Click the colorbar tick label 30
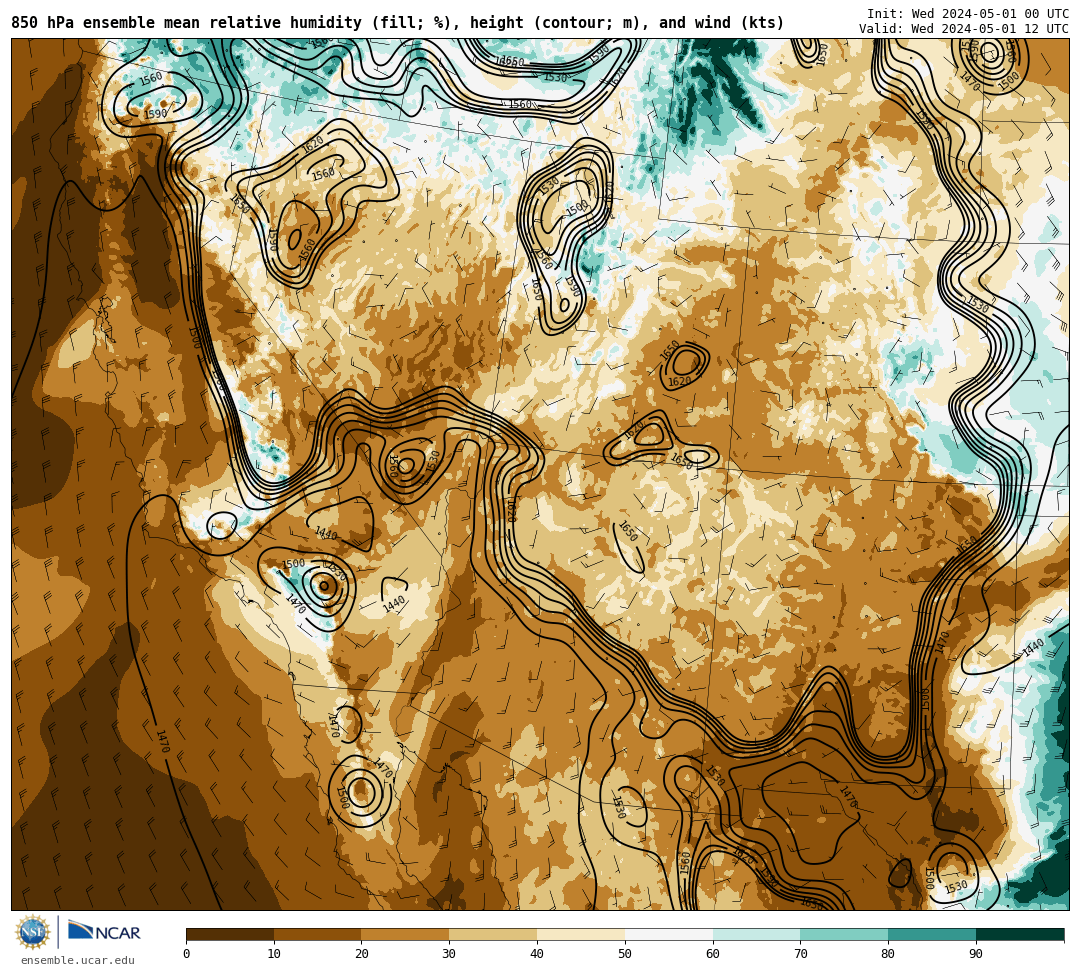This screenshot has height=973, width=1080. point(450,954)
